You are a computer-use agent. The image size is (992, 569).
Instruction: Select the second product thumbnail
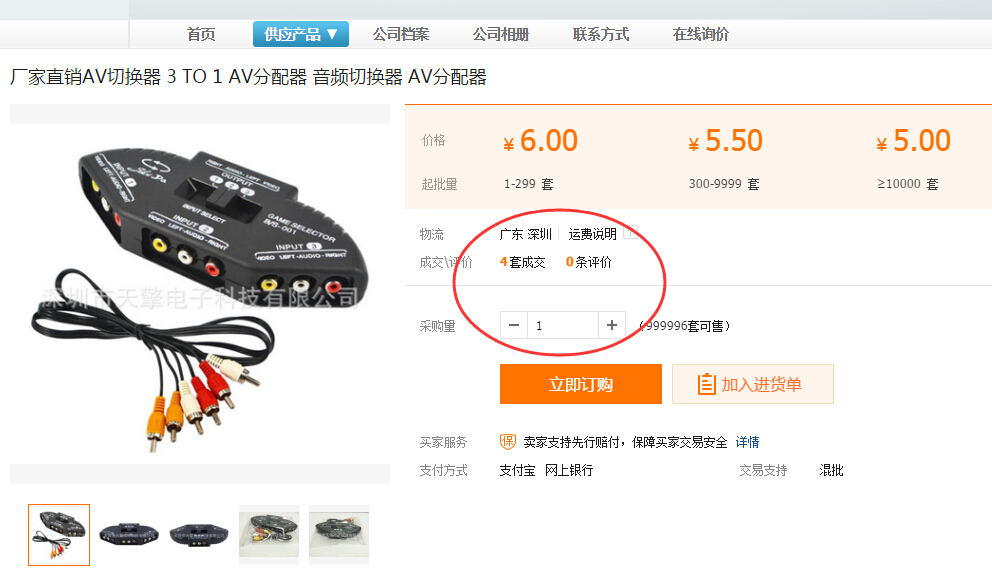pyautogui.click(x=129, y=534)
